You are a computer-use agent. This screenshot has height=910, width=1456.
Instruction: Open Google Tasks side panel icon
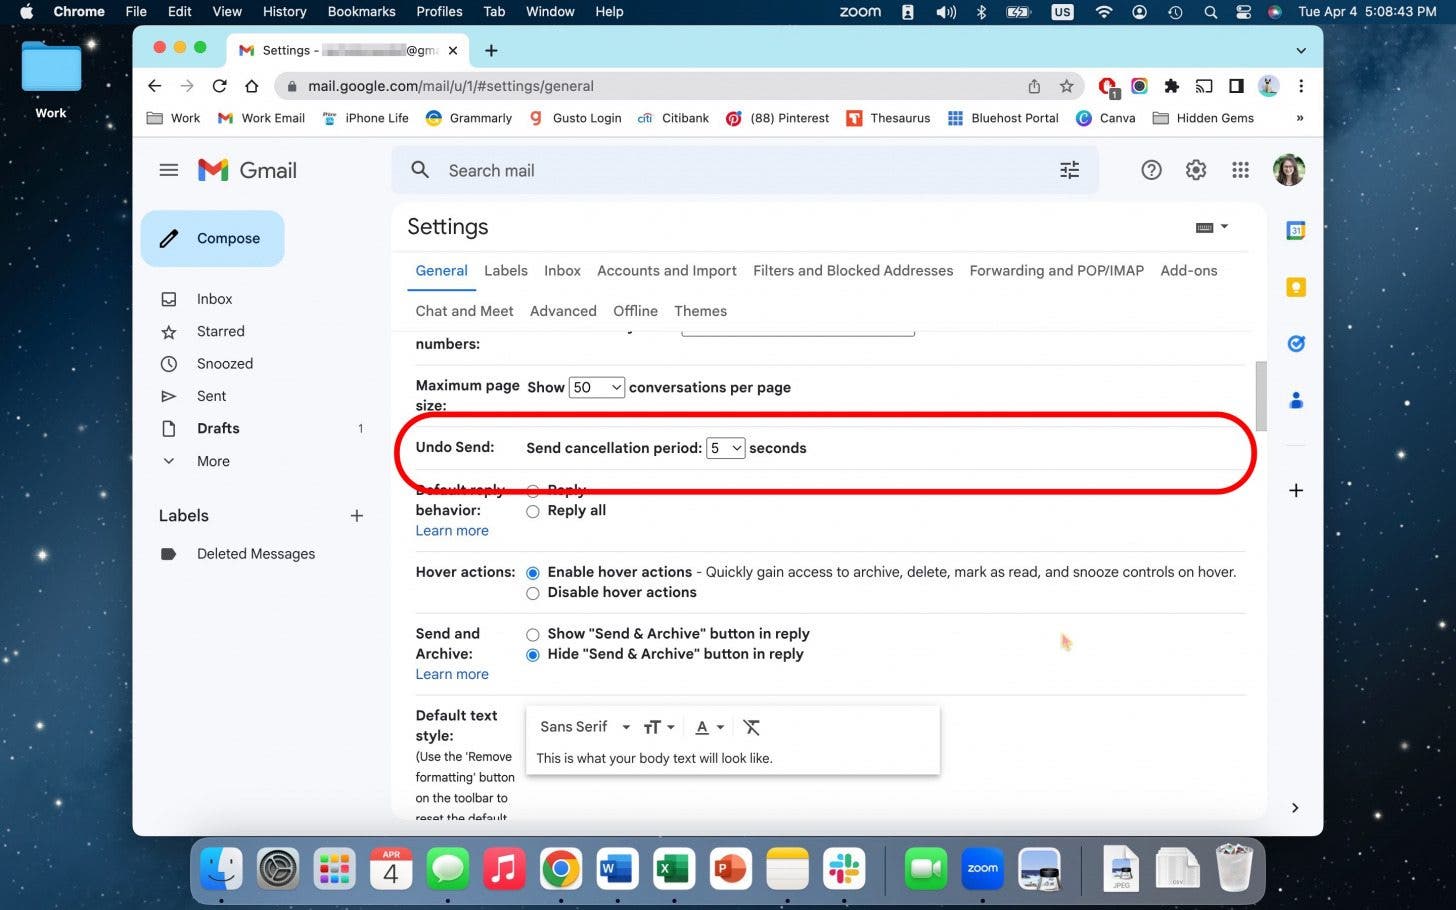[x=1296, y=343]
